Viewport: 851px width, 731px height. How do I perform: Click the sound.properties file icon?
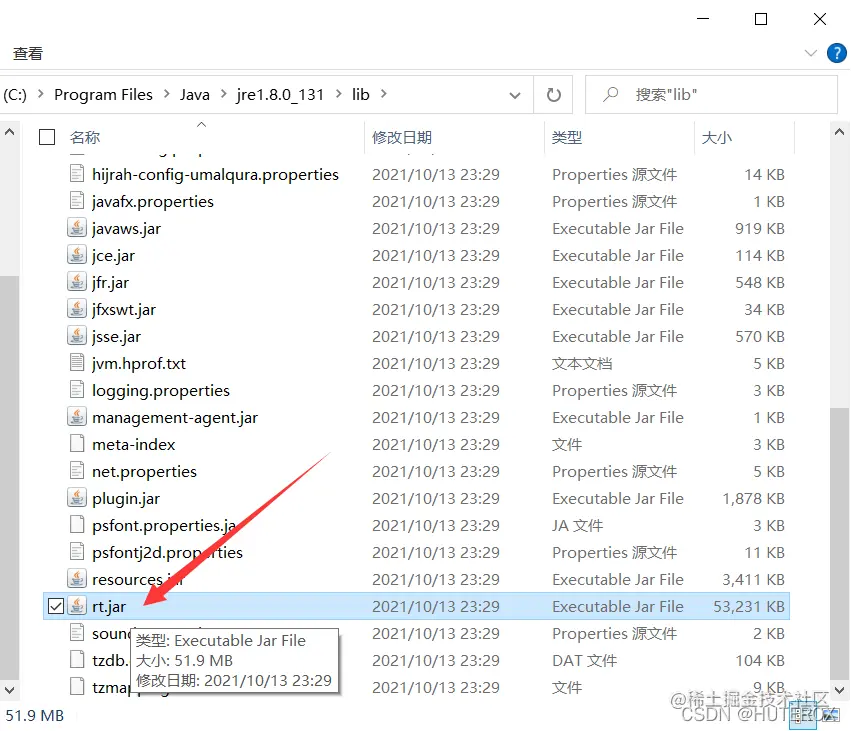77,633
